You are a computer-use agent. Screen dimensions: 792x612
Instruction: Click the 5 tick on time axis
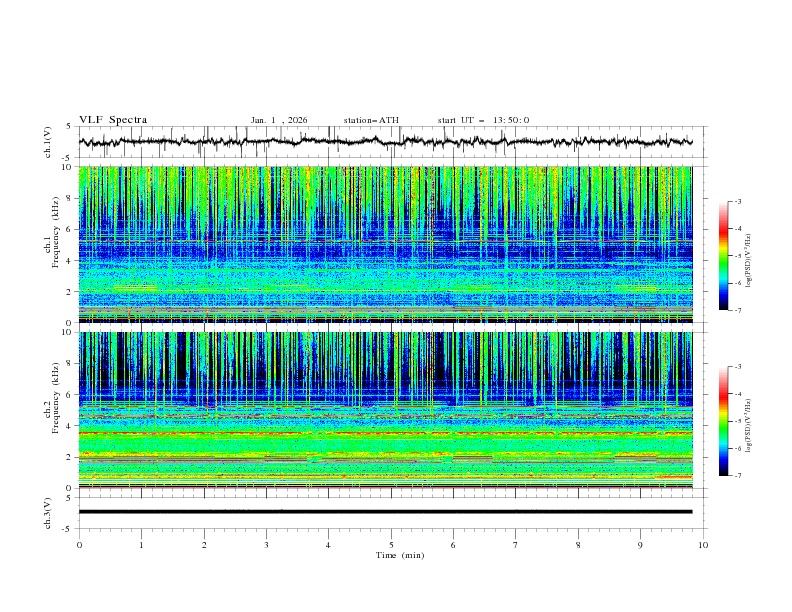tap(391, 545)
